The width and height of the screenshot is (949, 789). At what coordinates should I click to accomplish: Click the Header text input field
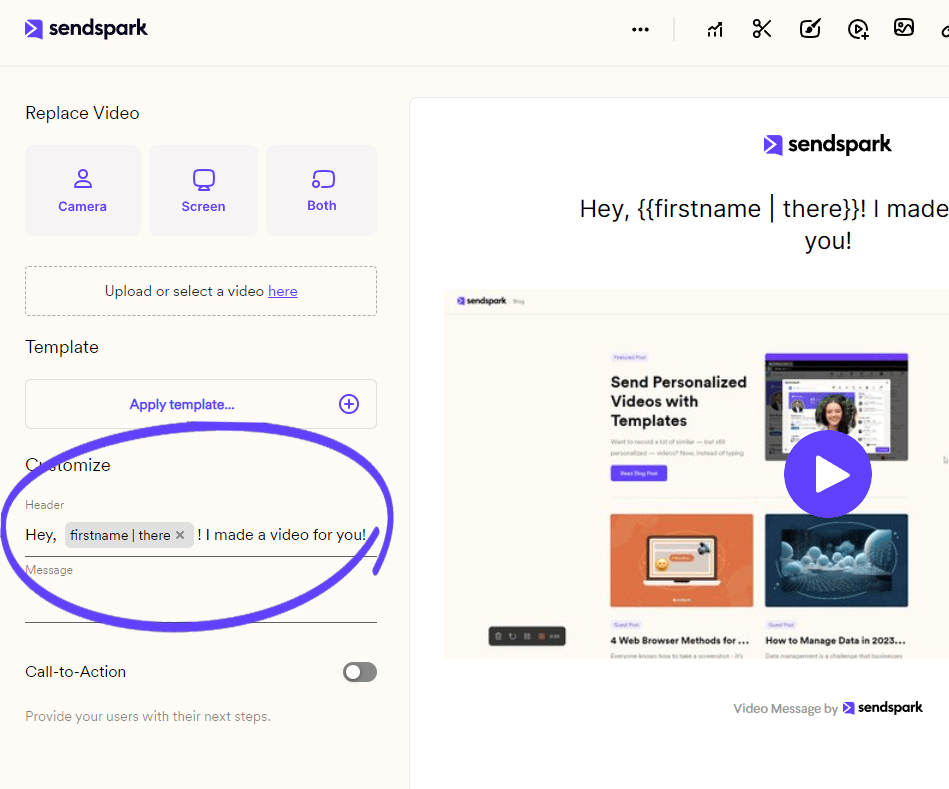201,535
